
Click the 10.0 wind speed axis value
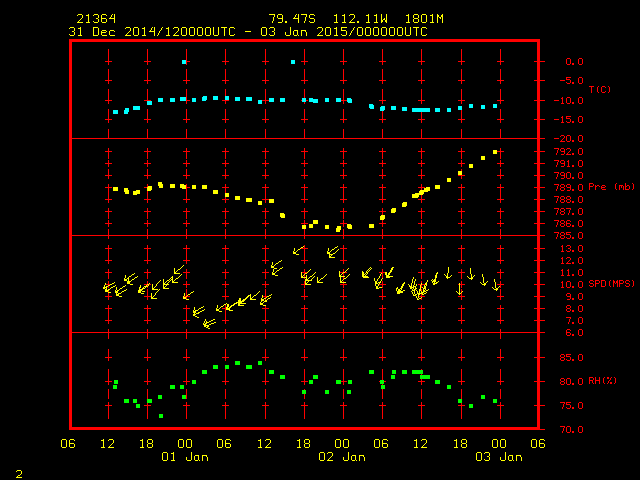pyautogui.click(x=571, y=285)
